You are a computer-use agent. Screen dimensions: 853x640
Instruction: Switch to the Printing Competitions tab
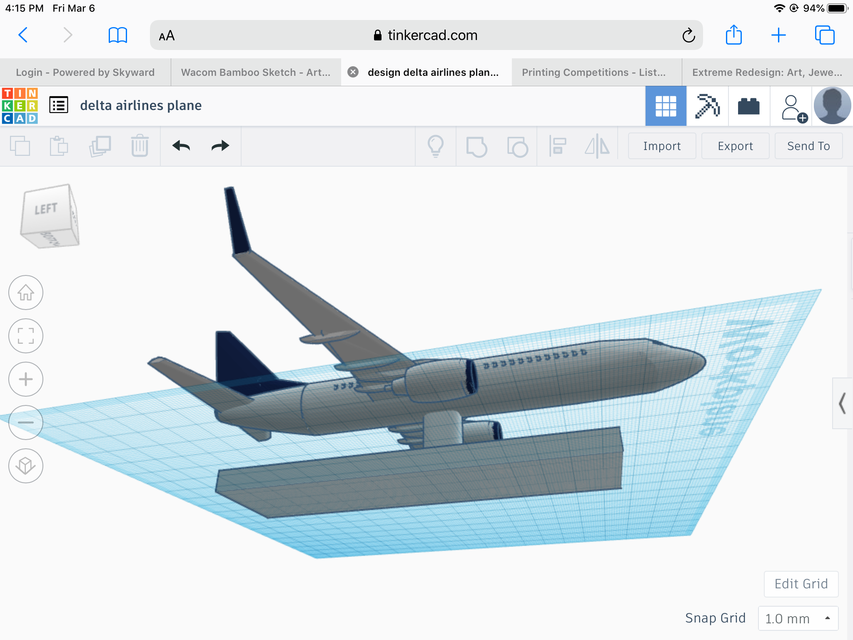coord(596,72)
